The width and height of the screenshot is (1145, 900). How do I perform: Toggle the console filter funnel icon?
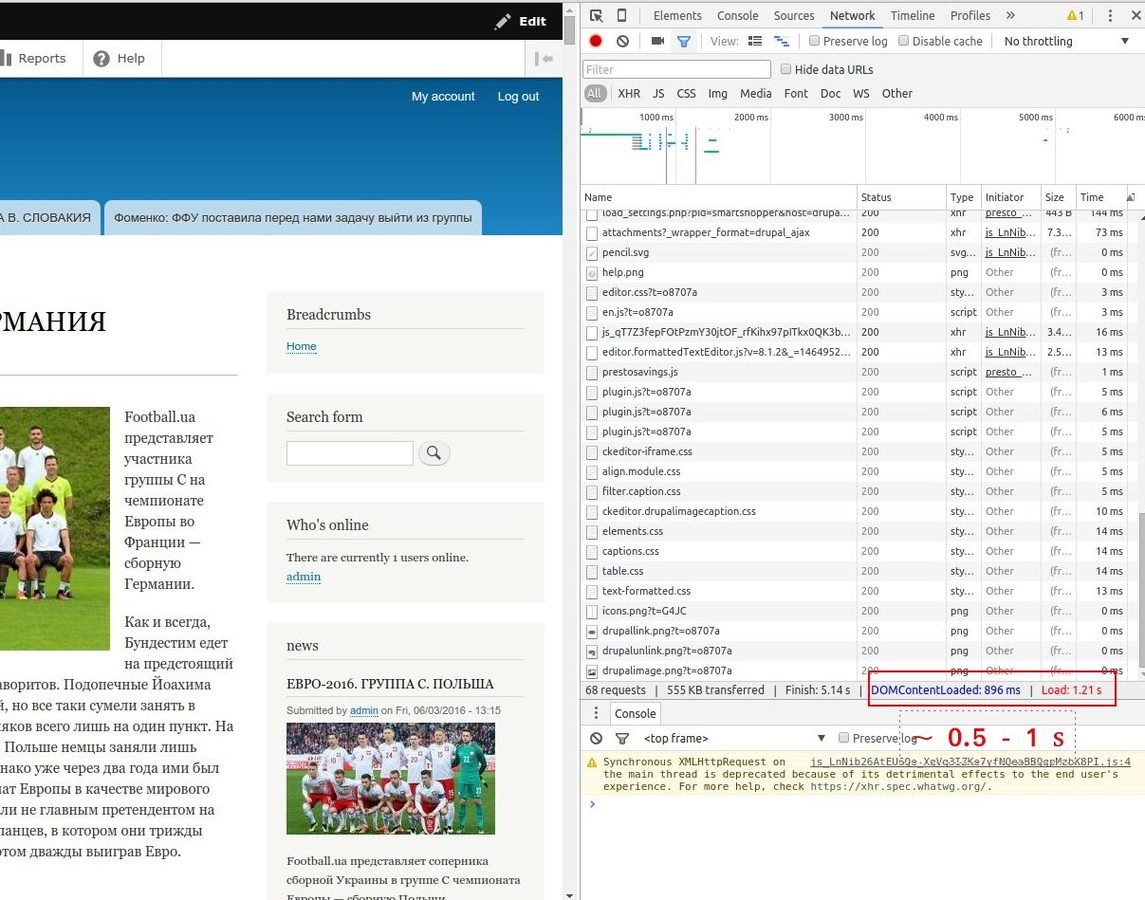pyautogui.click(x=621, y=739)
